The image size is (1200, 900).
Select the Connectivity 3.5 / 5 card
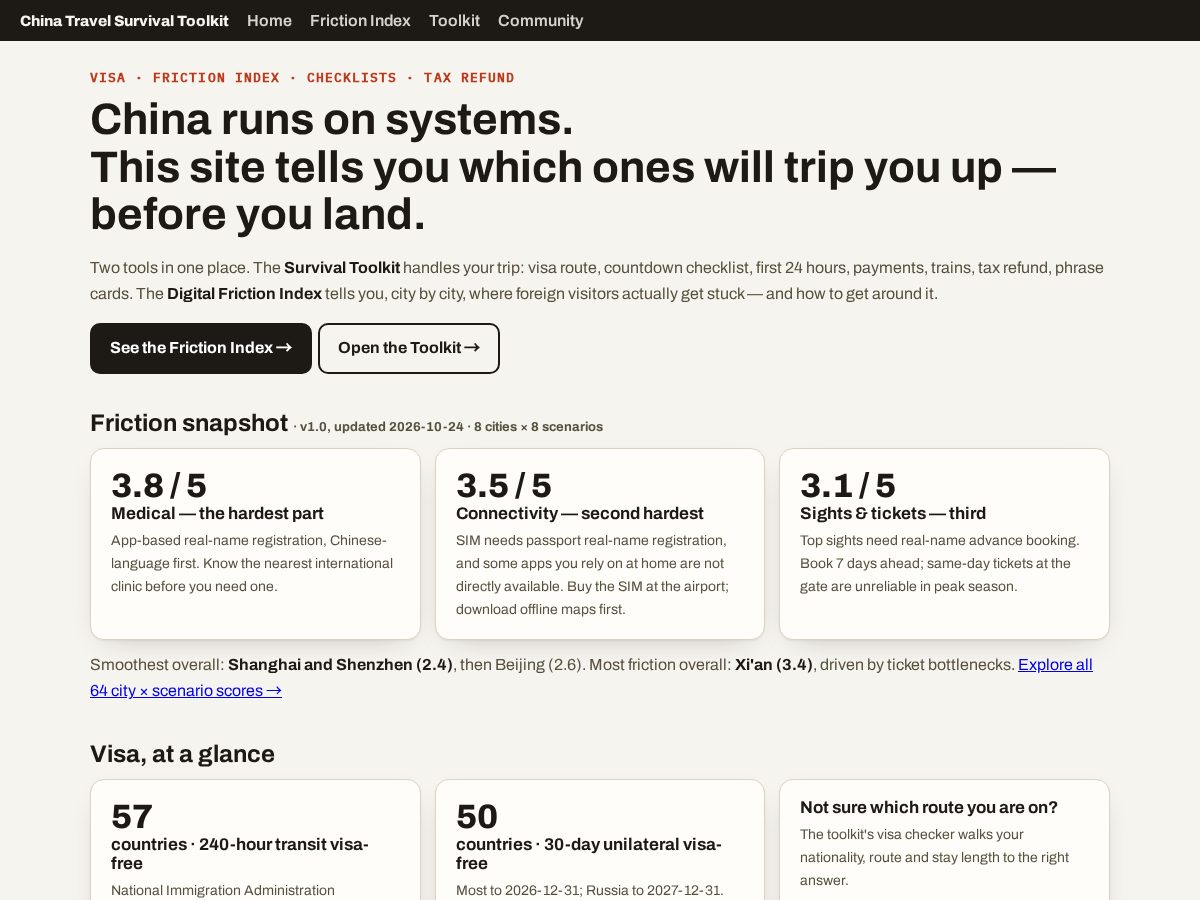pyautogui.click(x=600, y=544)
